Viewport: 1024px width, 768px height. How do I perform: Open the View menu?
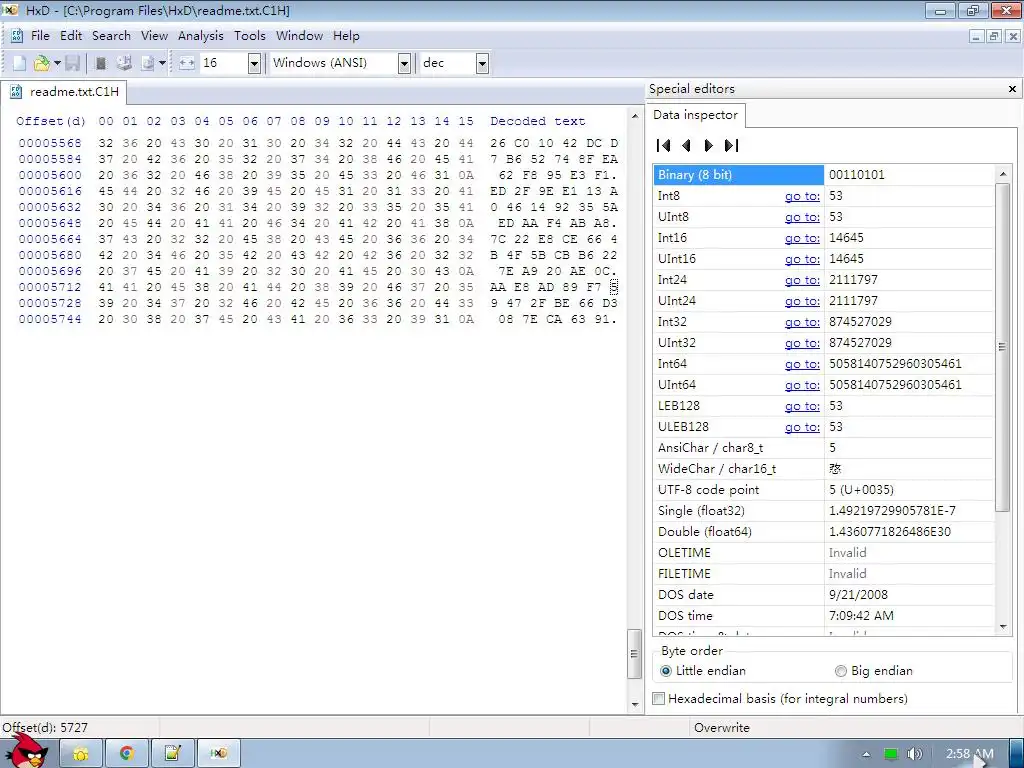(x=154, y=36)
